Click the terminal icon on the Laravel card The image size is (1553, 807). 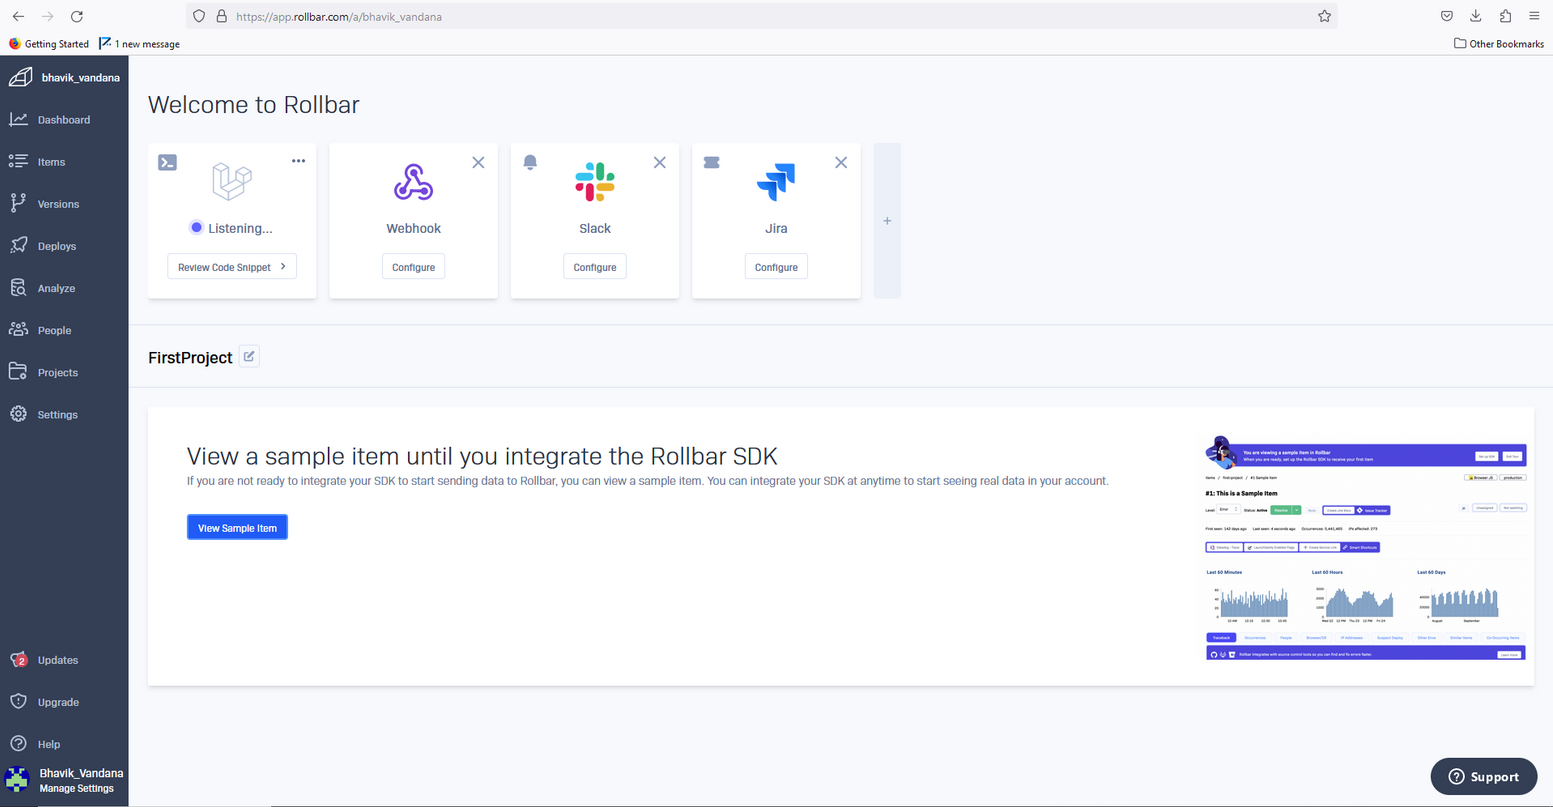click(x=168, y=162)
